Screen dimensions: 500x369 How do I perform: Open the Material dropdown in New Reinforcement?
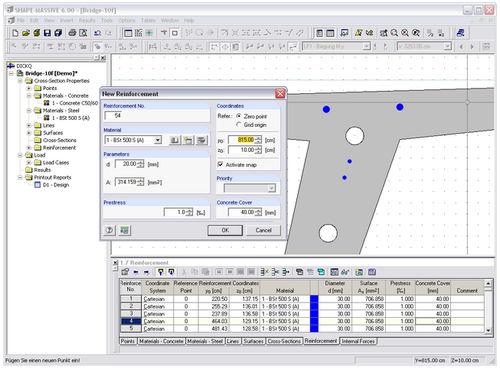(158, 140)
